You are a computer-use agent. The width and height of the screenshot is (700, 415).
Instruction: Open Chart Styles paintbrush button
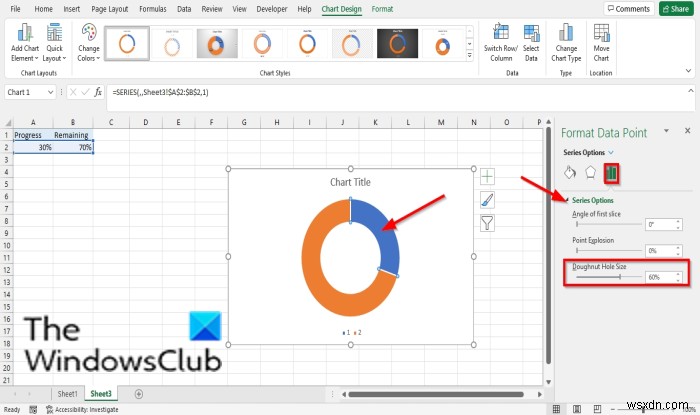point(487,199)
